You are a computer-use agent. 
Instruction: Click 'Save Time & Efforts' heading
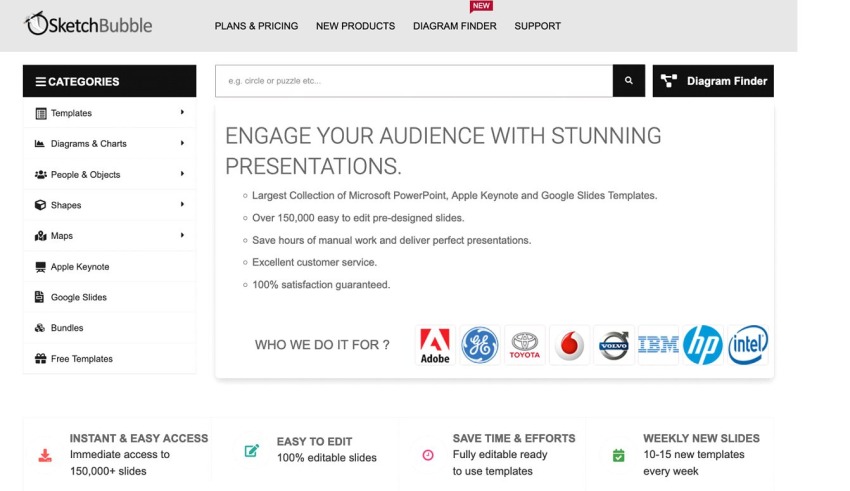coord(514,438)
